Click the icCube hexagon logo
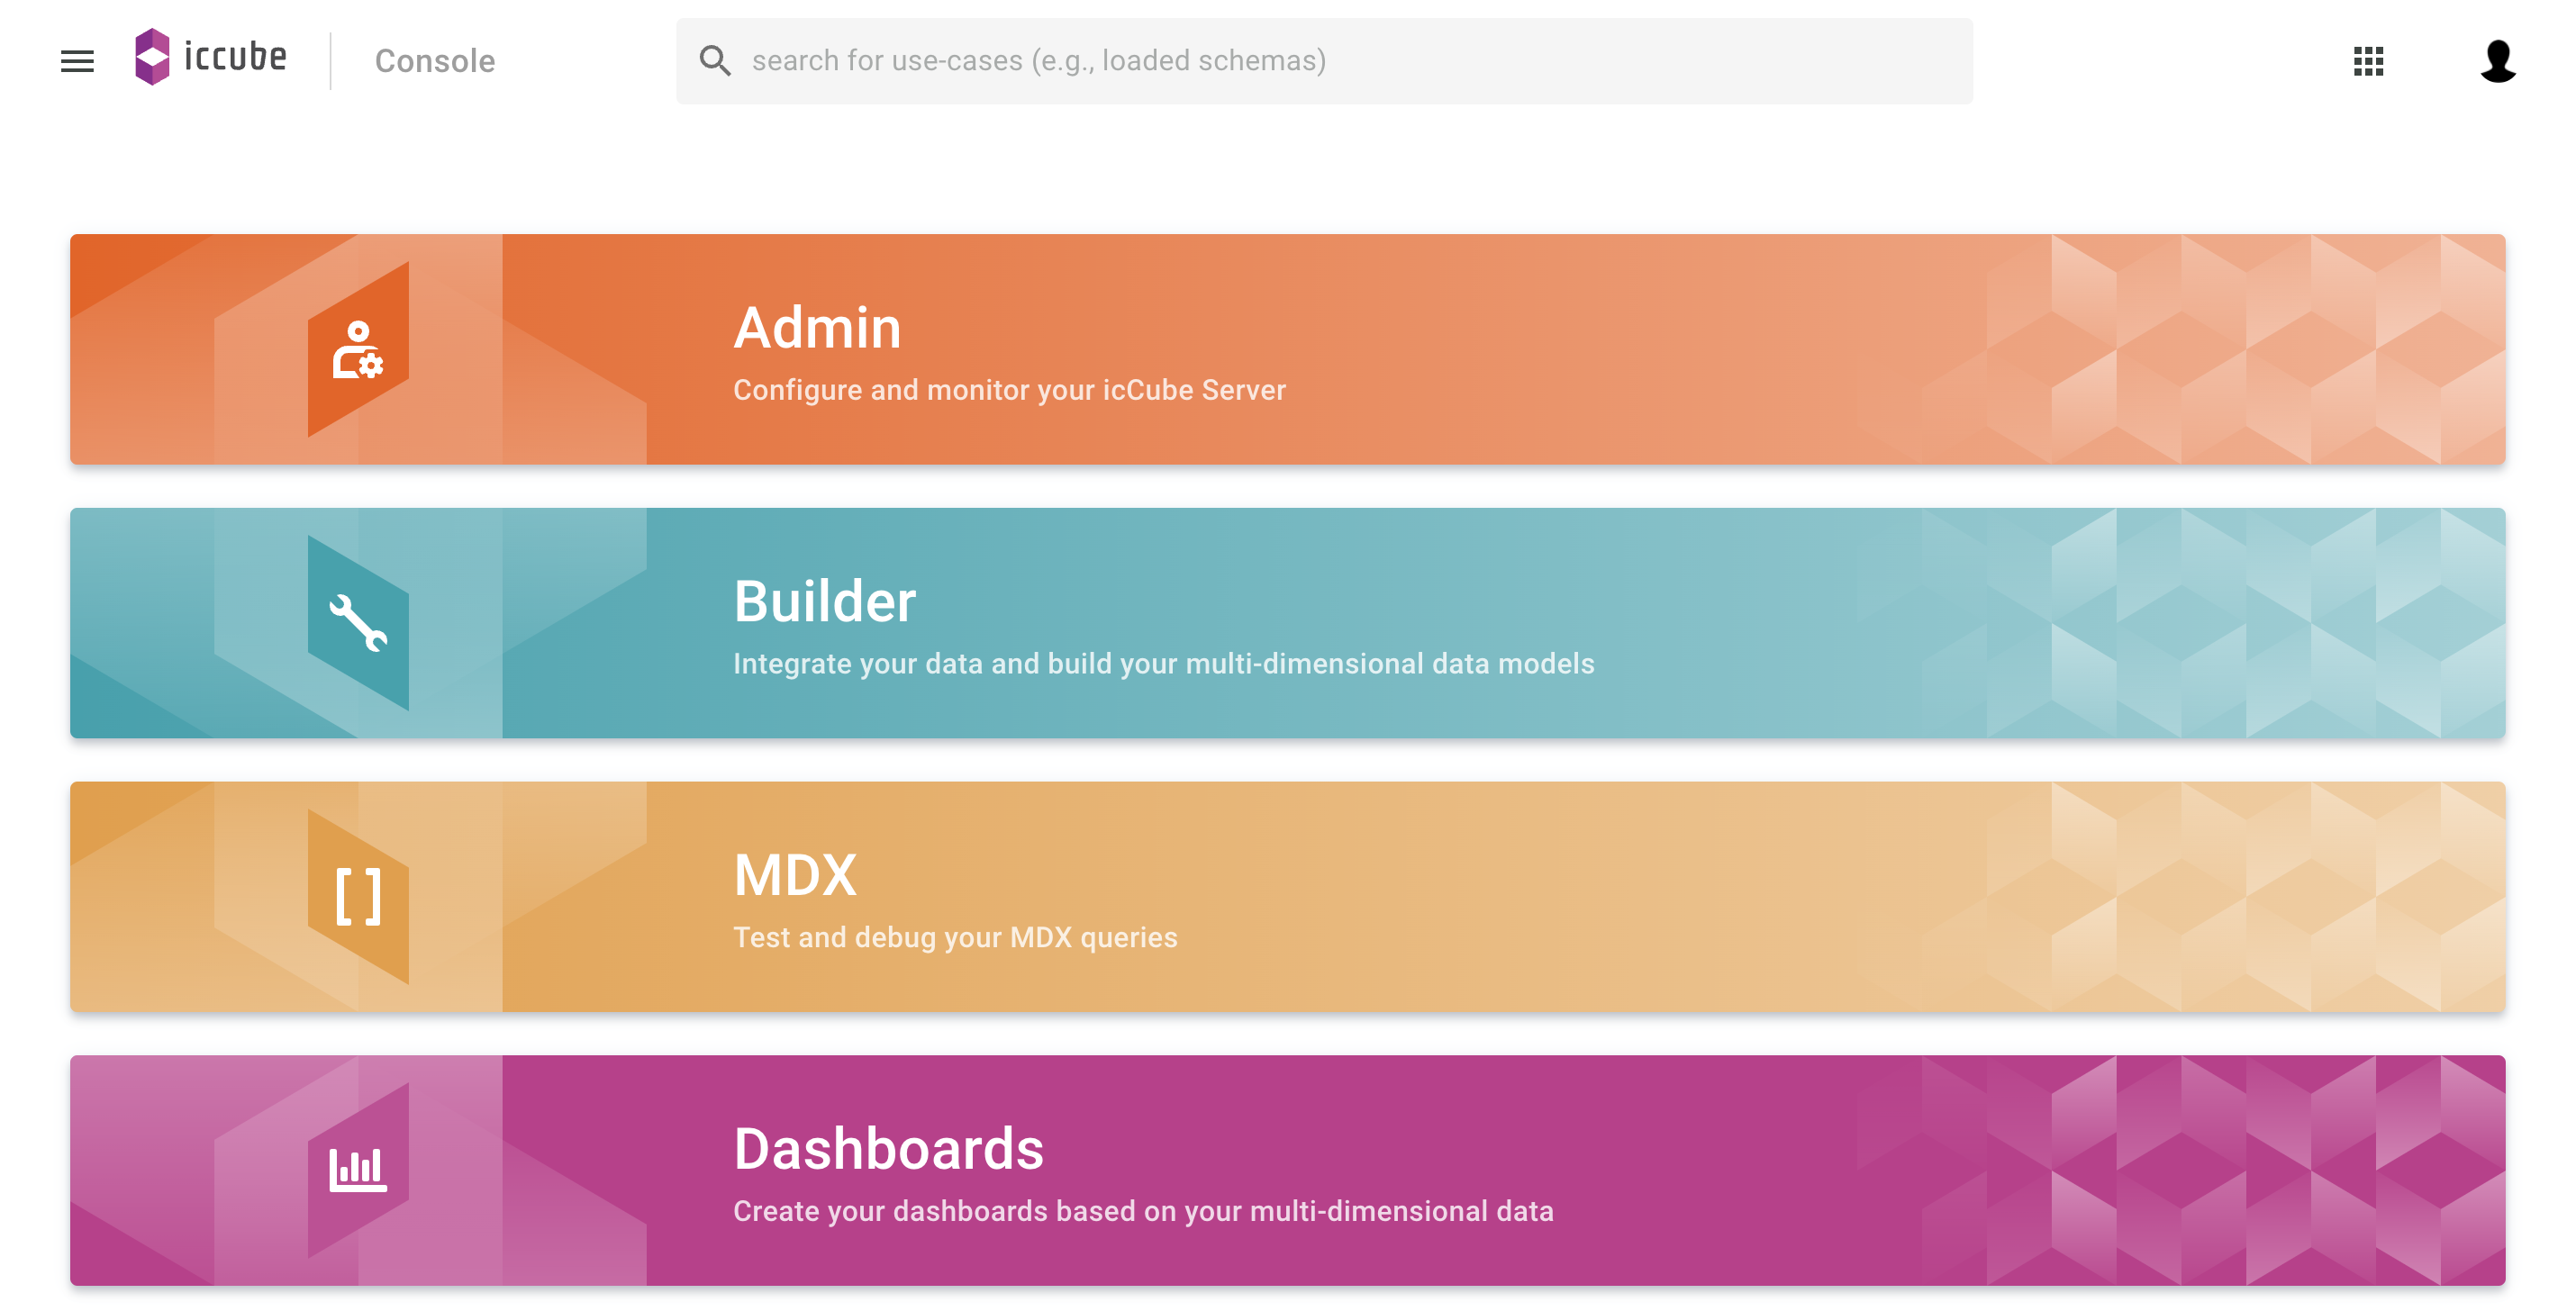The height and width of the screenshot is (1311, 2576). [x=152, y=57]
